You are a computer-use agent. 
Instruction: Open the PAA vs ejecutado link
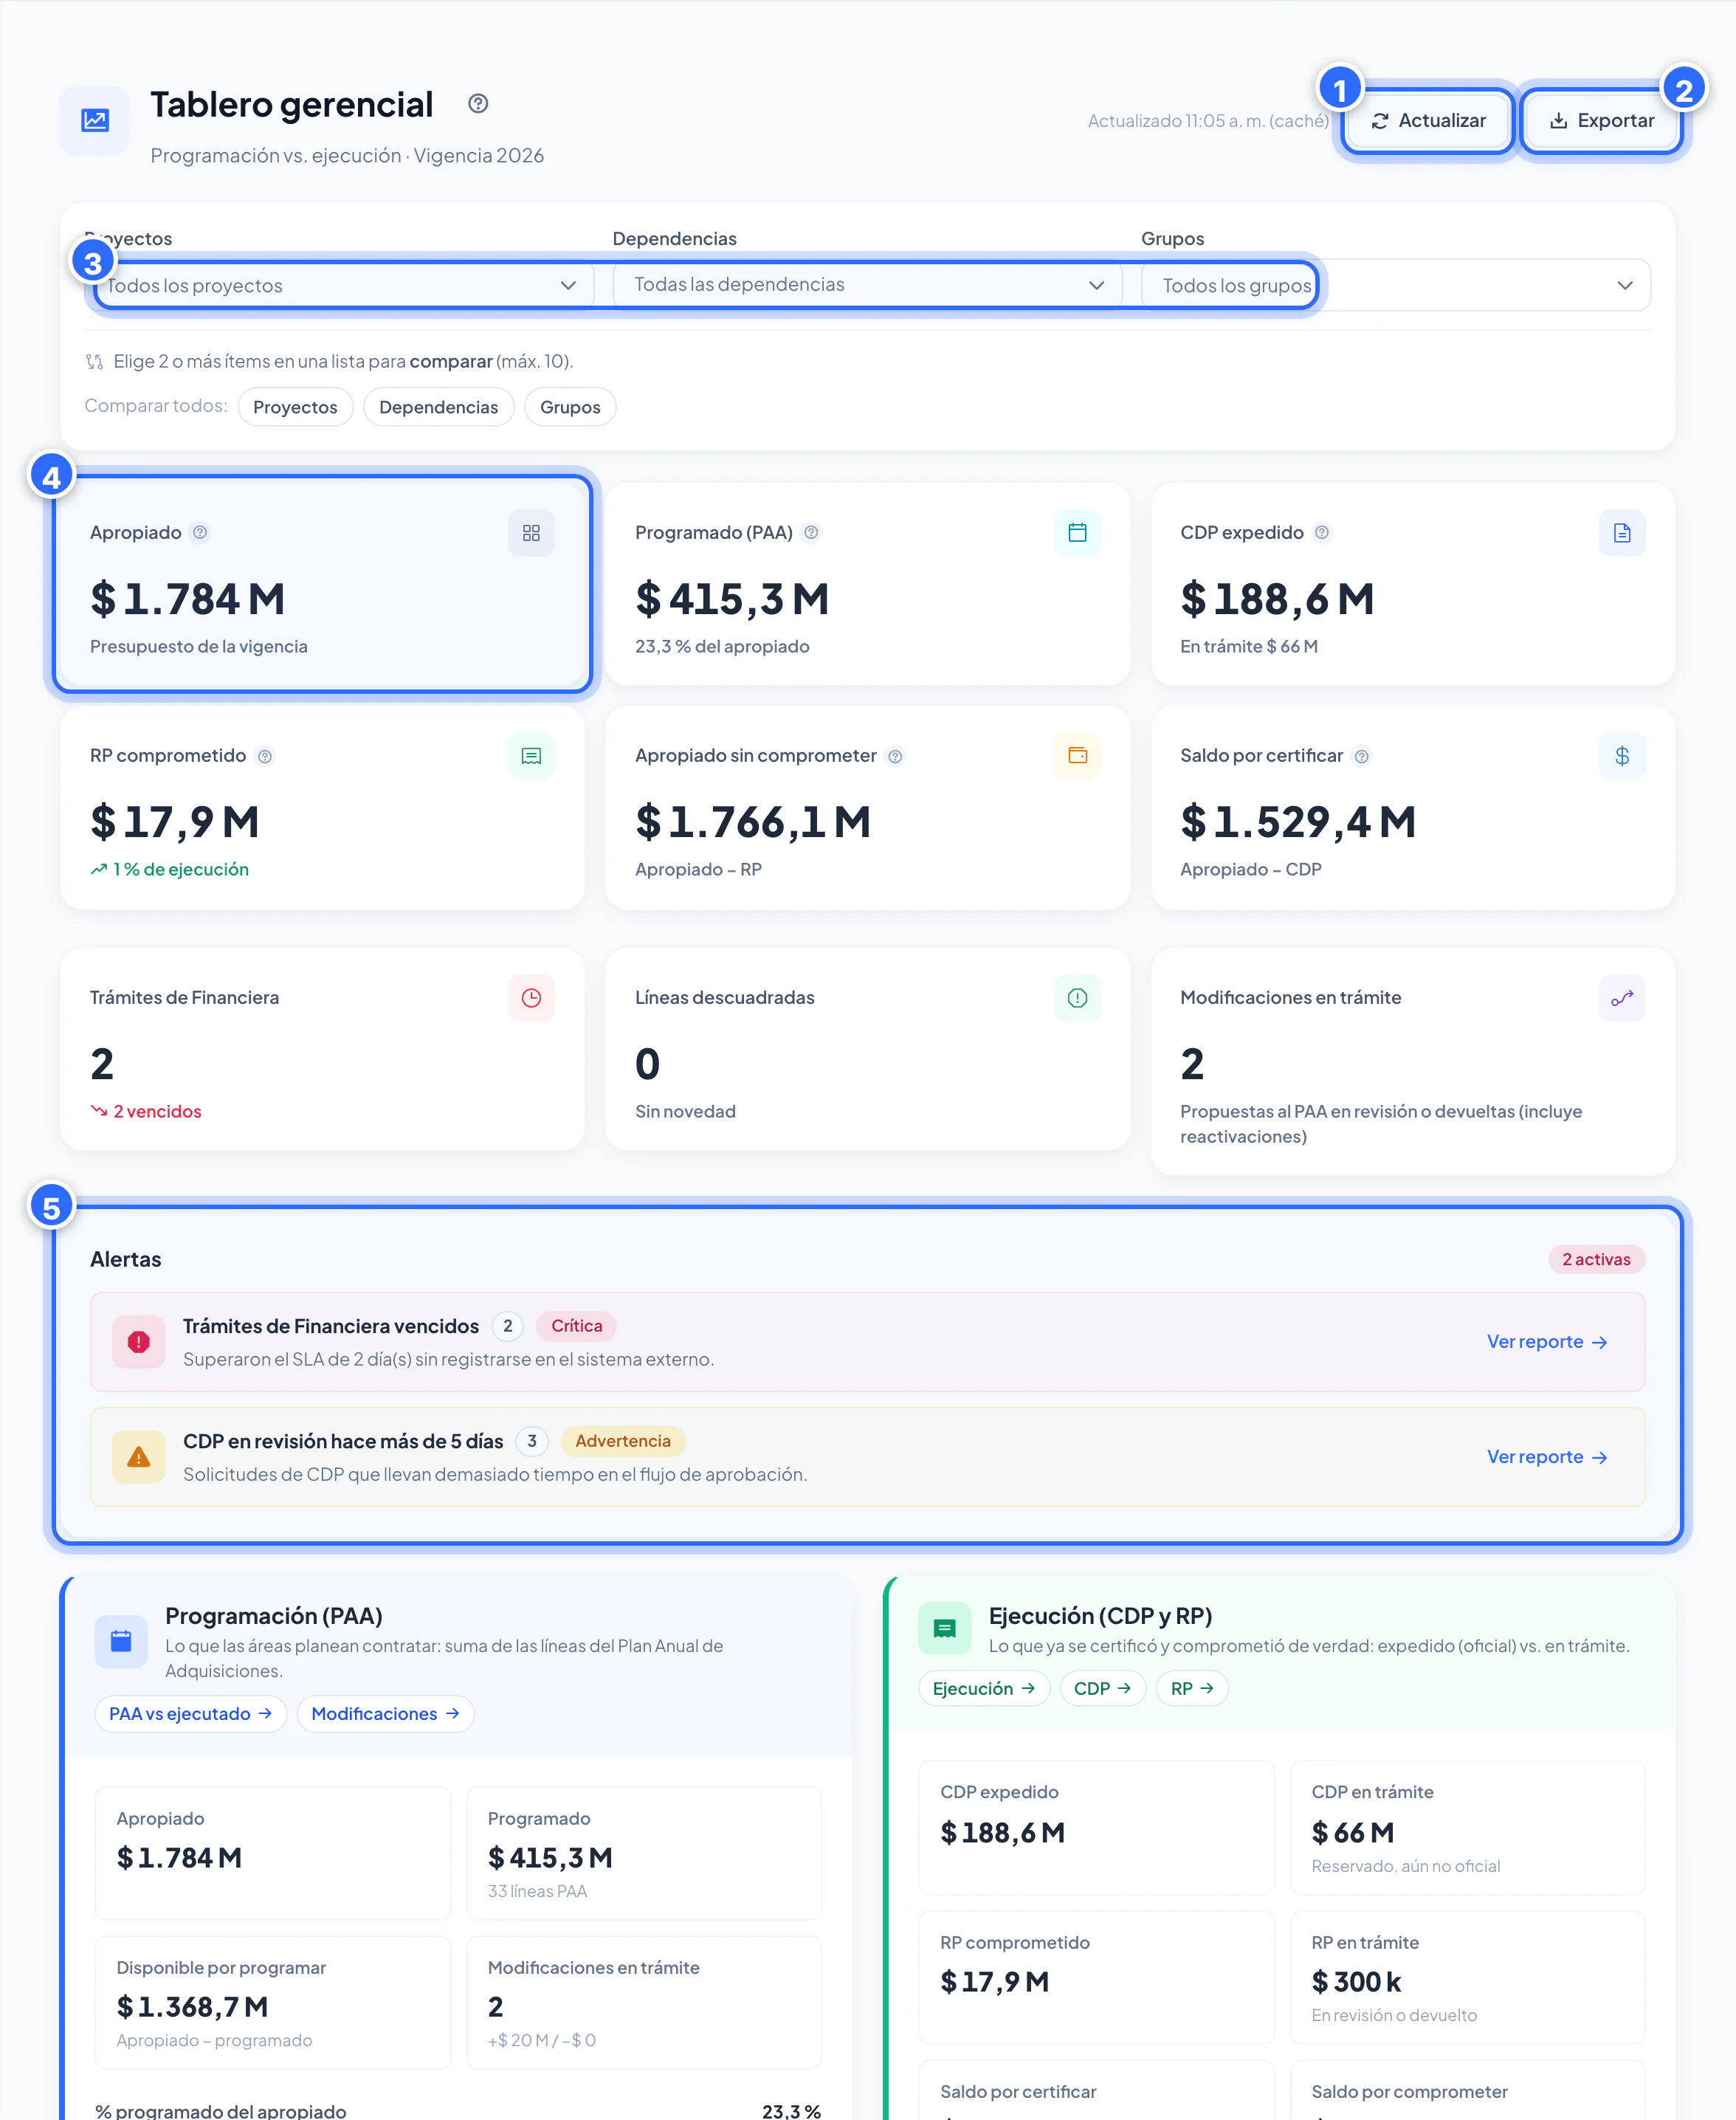click(190, 1714)
